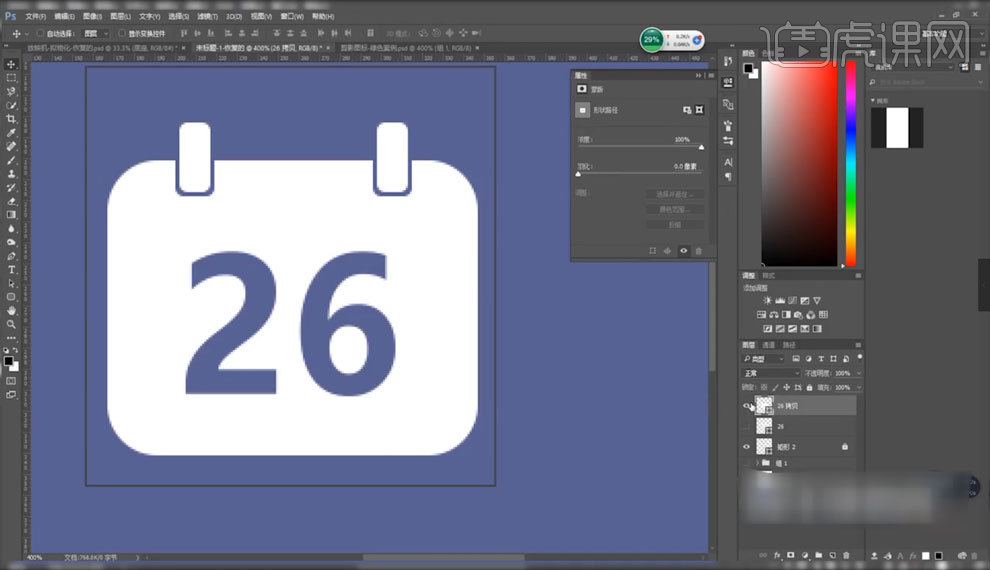Adjust the density slider at 100%
This screenshot has height=570, width=990.
[701, 147]
